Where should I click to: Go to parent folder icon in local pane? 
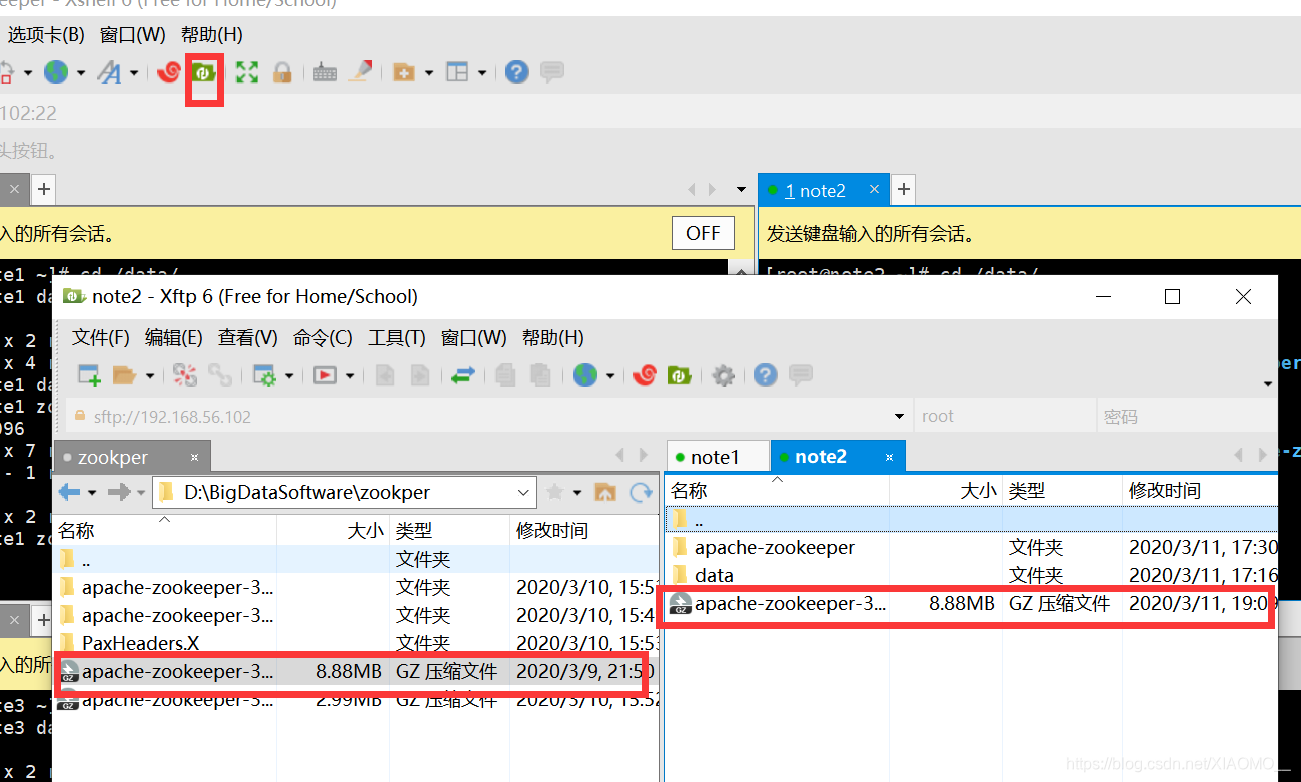pos(605,492)
